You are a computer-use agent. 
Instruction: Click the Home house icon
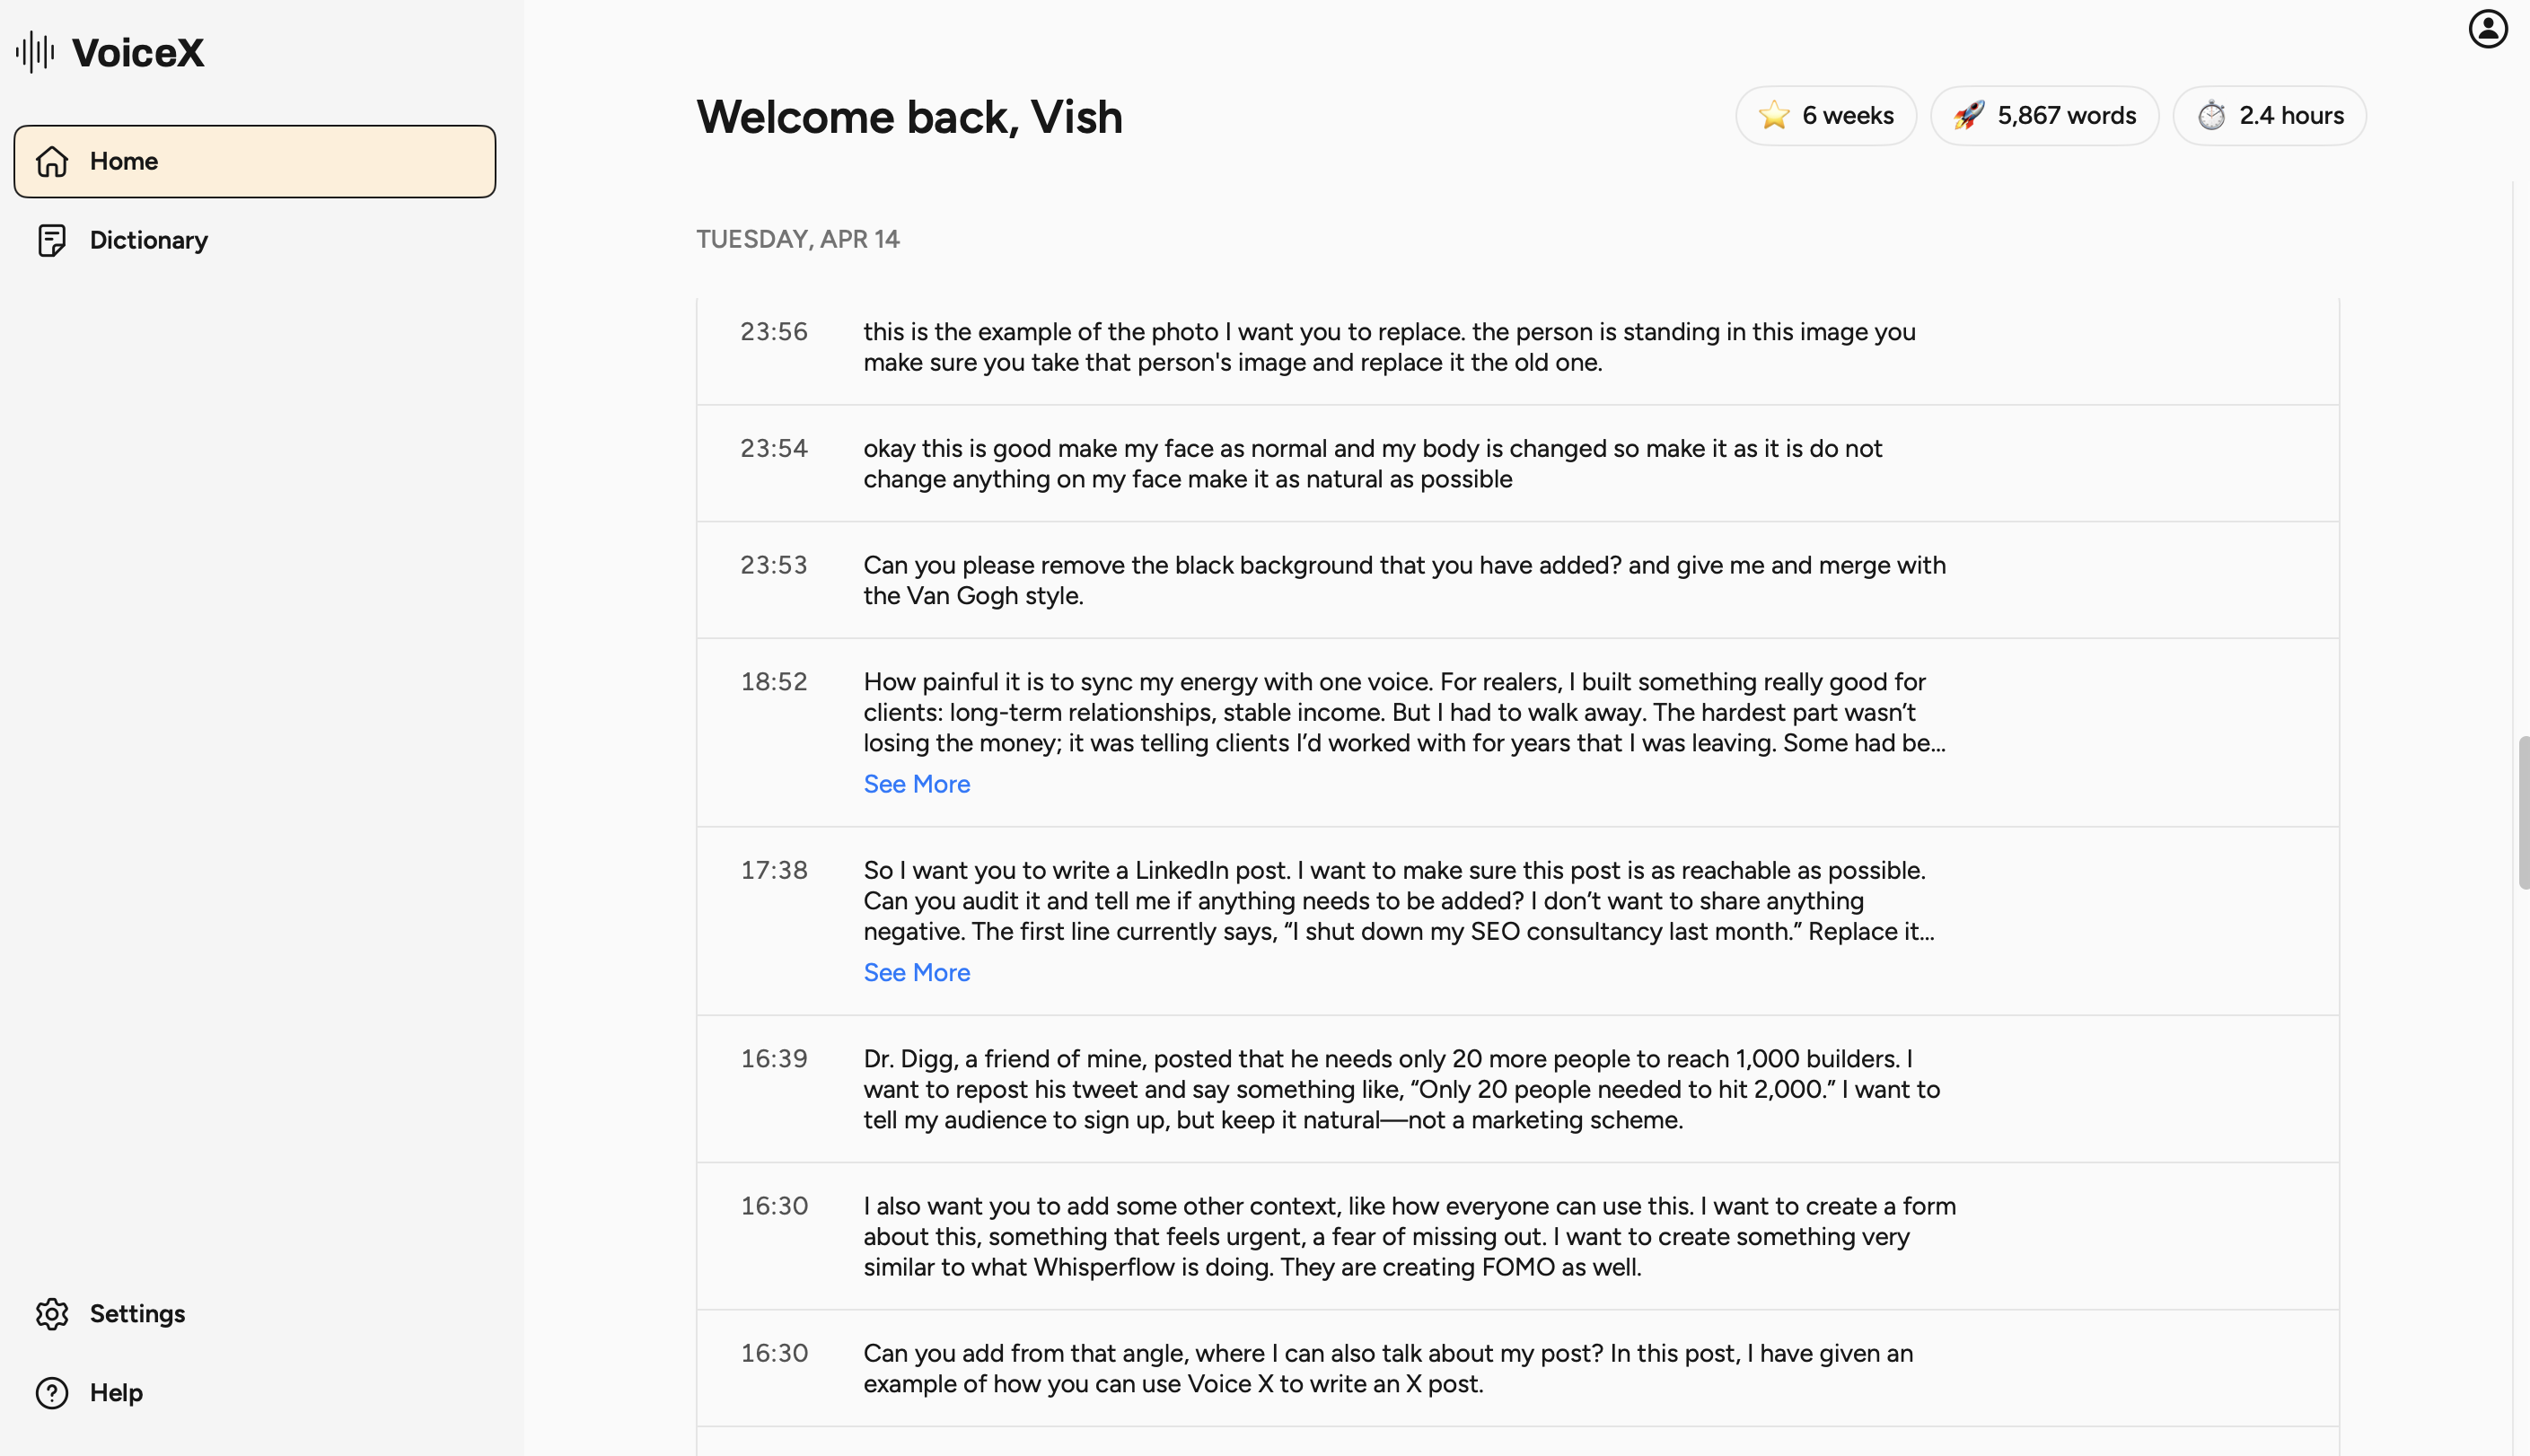52,161
